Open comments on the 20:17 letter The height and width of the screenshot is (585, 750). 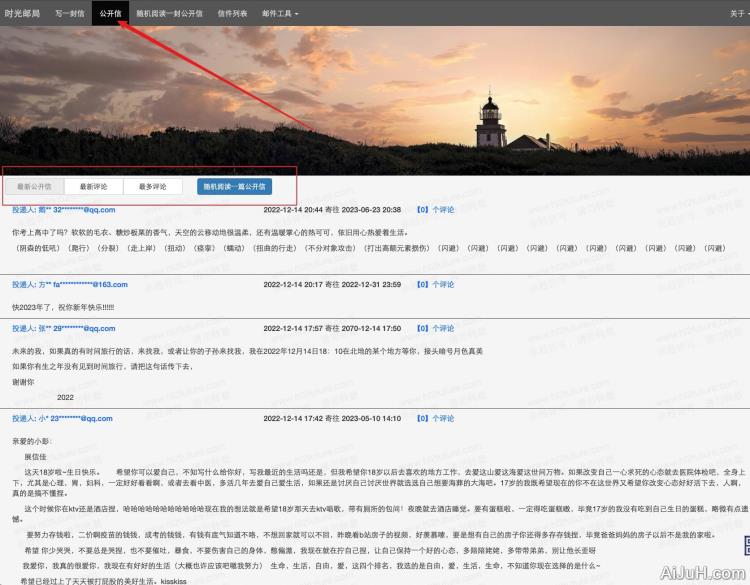click(435, 285)
